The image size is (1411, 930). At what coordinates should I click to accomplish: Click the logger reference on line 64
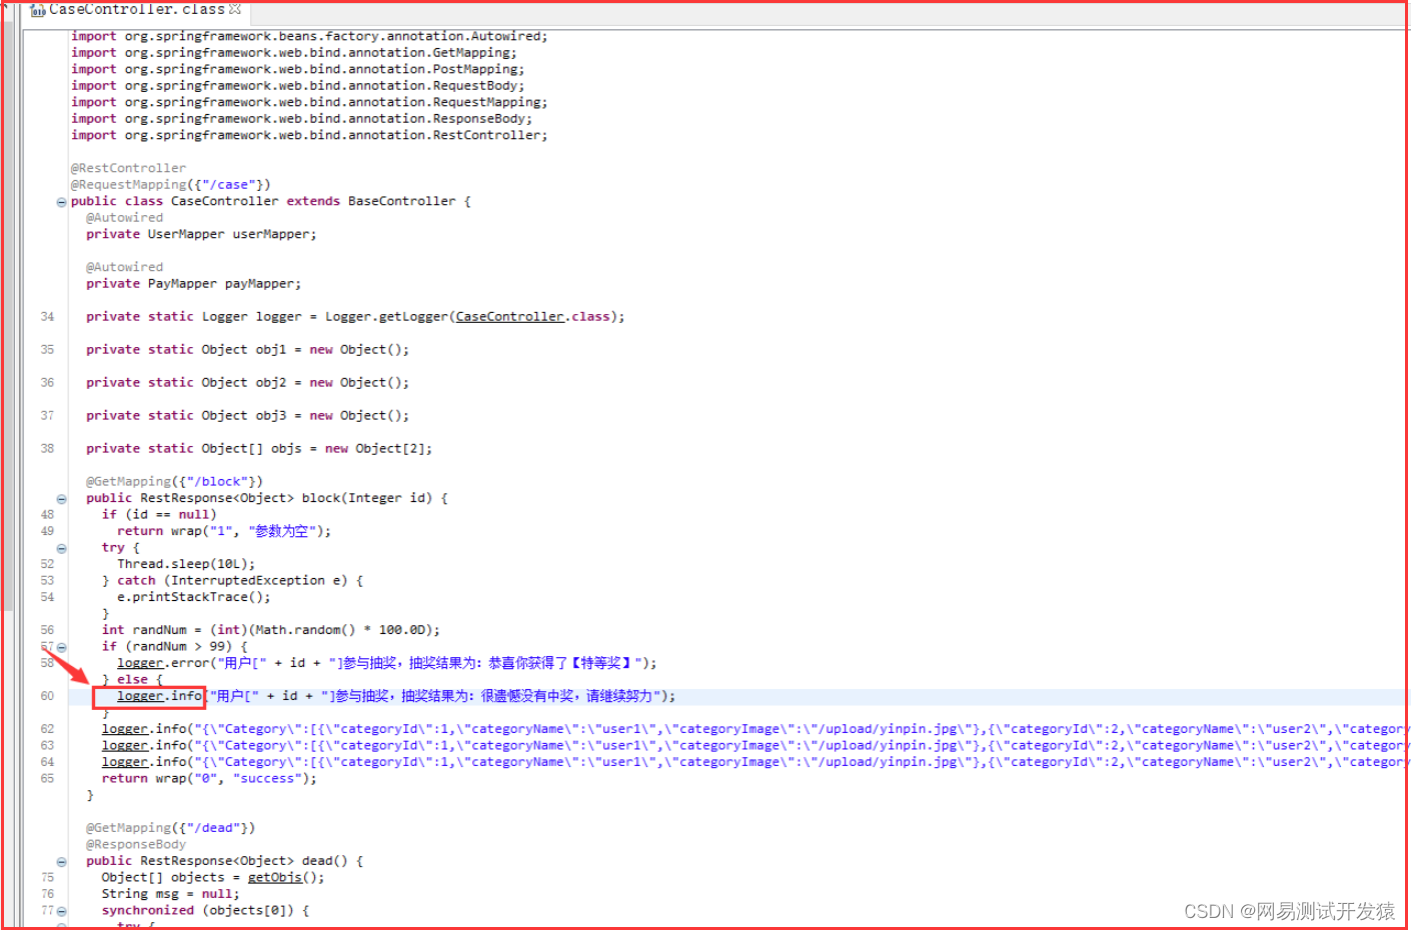[x=125, y=762]
